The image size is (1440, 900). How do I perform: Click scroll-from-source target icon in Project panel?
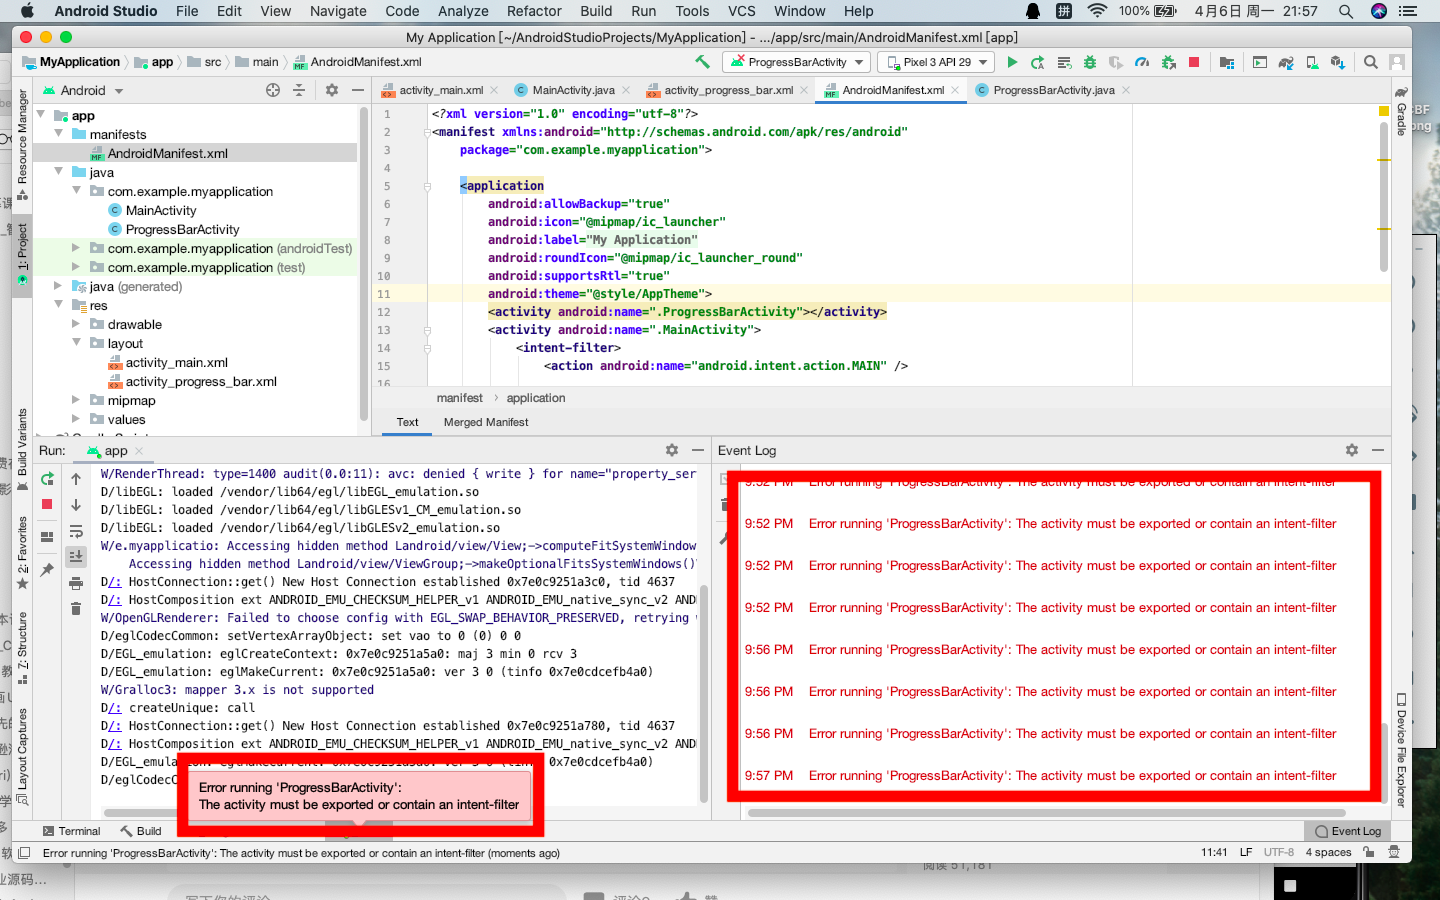pos(273,90)
